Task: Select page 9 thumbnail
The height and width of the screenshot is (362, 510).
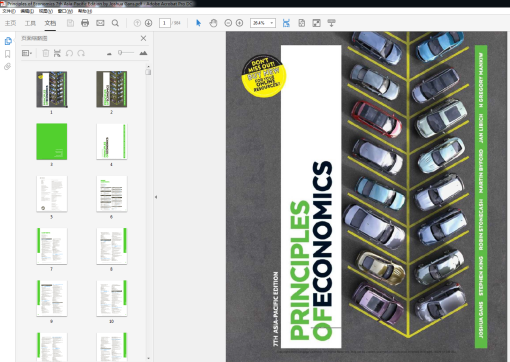Action: coord(52,298)
